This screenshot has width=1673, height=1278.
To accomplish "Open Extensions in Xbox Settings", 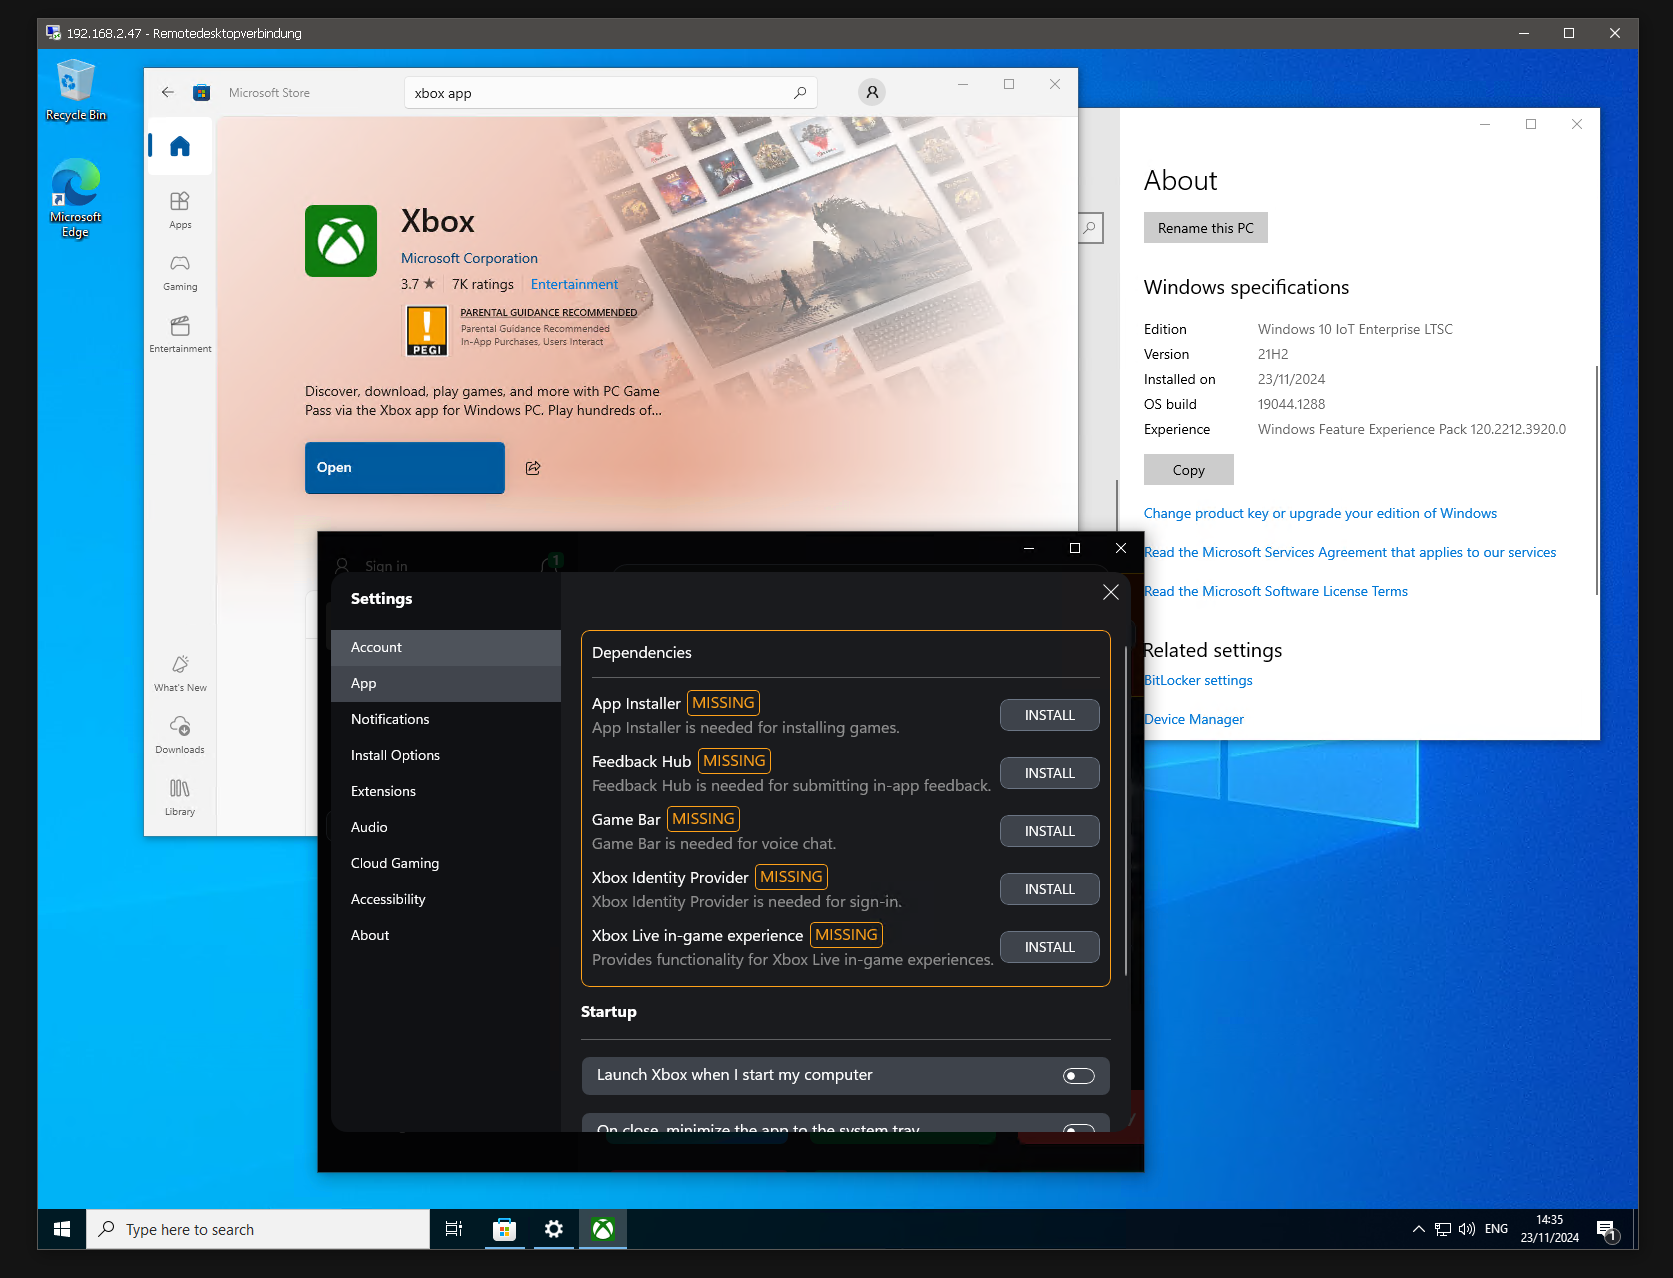I will [446, 792].
